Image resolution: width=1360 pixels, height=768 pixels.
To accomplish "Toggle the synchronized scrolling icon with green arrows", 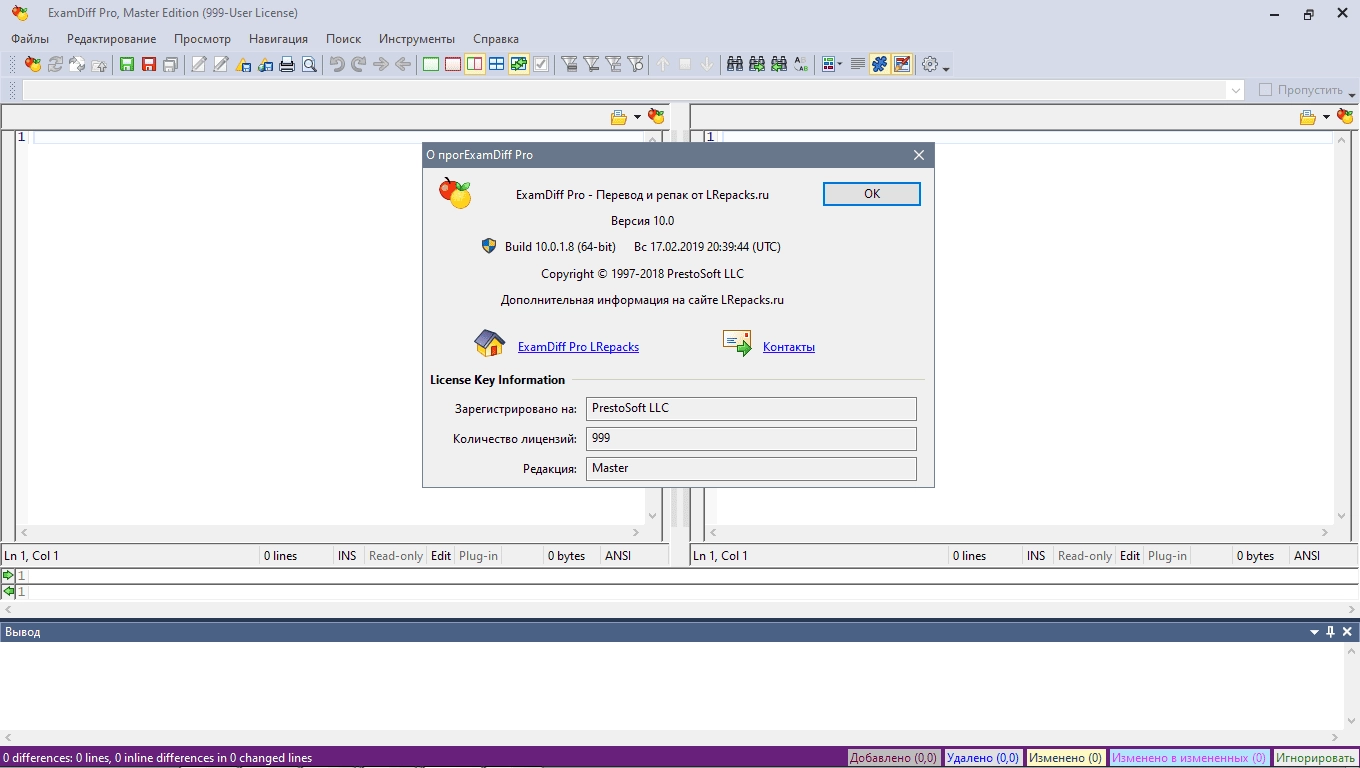I will coord(519,64).
